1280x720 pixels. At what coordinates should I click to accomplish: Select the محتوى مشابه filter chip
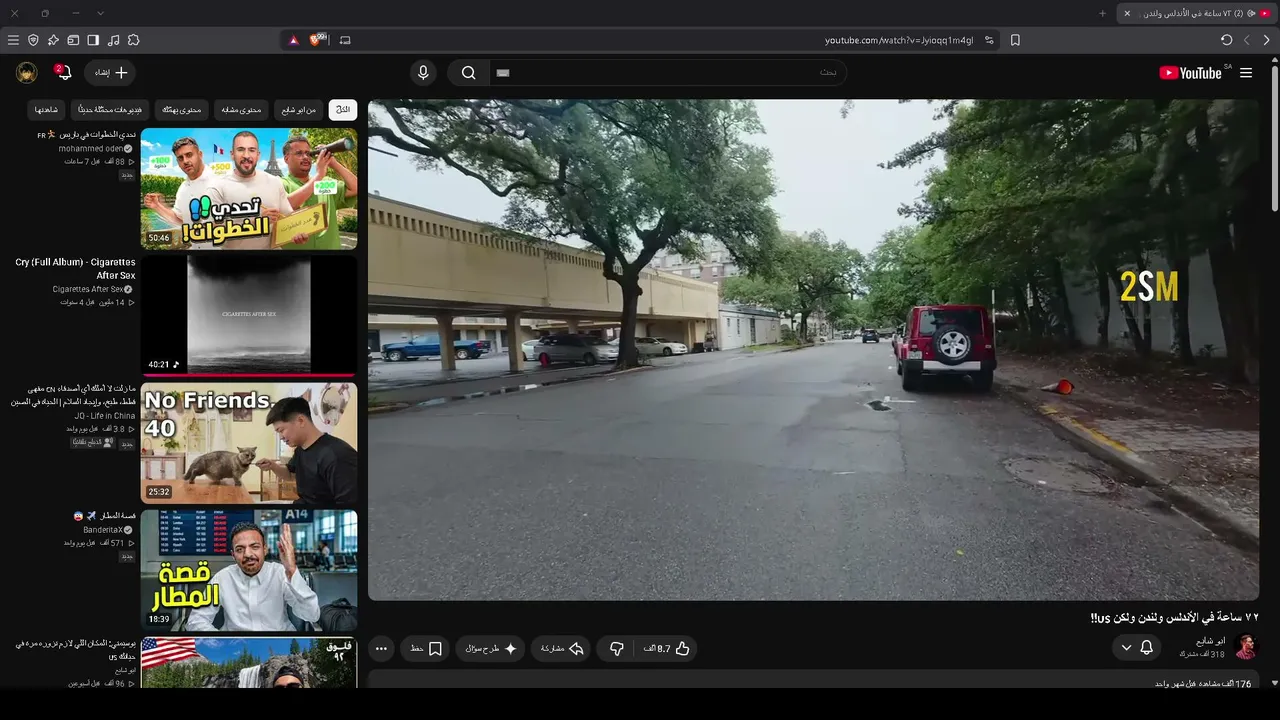(x=241, y=109)
